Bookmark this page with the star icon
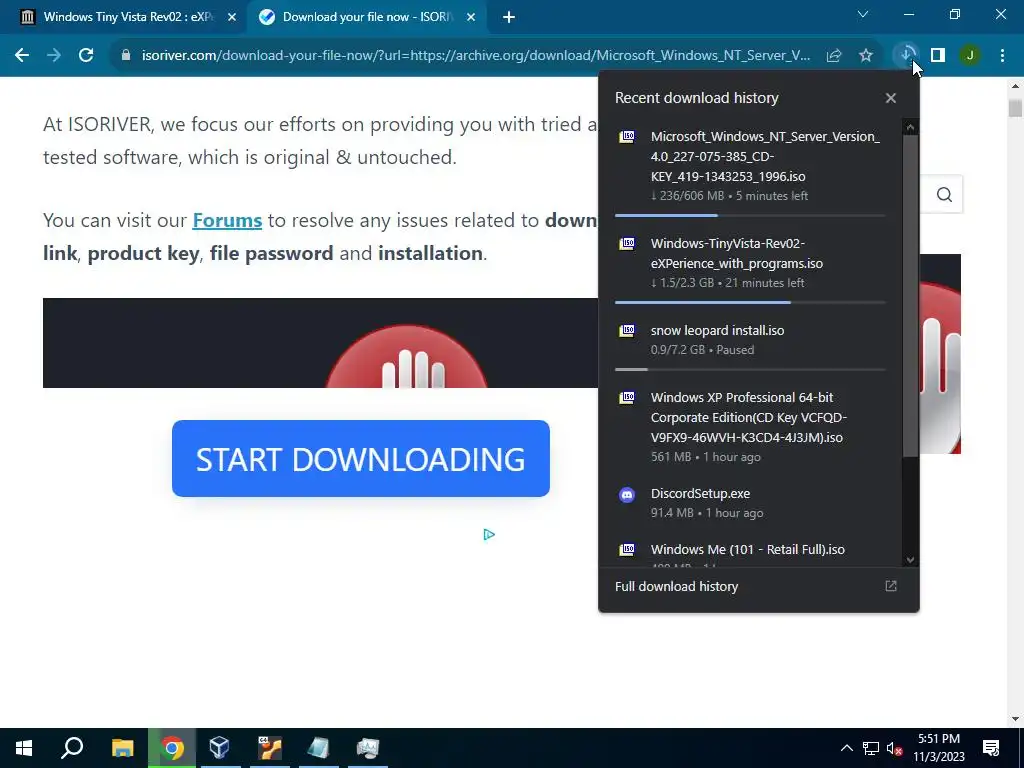Image resolution: width=1024 pixels, height=768 pixels. (x=866, y=56)
